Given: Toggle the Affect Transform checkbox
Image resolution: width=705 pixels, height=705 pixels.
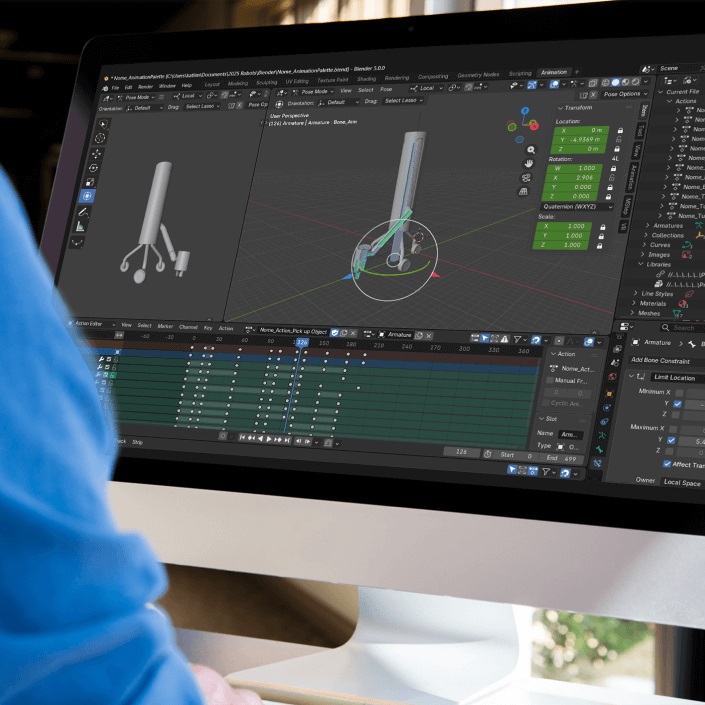Looking at the screenshot, I should pyautogui.click(x=667, y=463).
